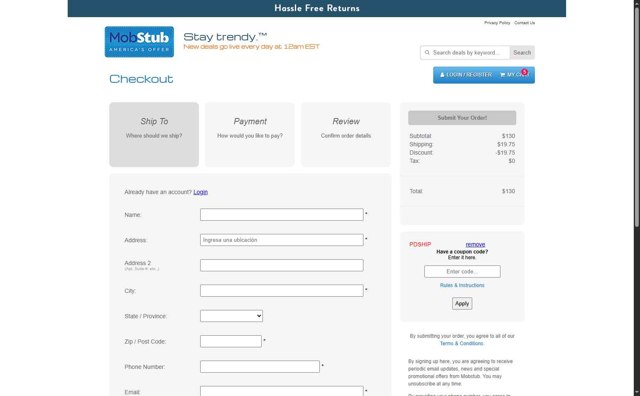Select the Review step tab
Screen dimensions: 640x396
tap(346, 134)
